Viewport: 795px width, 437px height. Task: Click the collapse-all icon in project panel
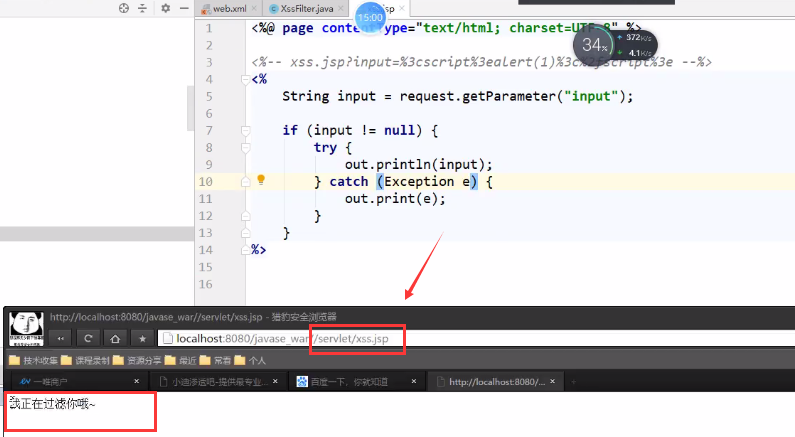[x=143, y=8]
